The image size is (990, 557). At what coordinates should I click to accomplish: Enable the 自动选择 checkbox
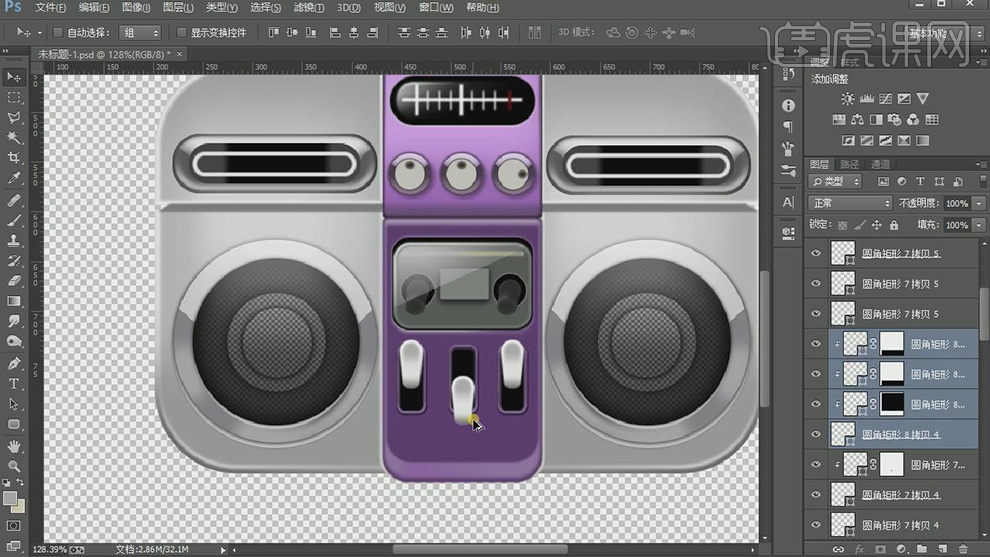tap(57, 32)
